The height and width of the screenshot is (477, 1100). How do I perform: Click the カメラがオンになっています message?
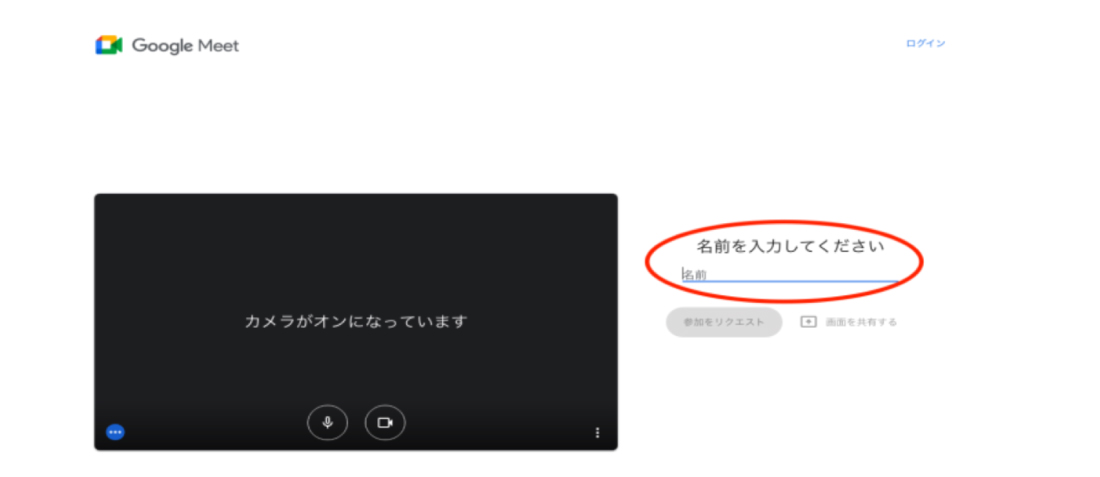[x=356, y=322]
